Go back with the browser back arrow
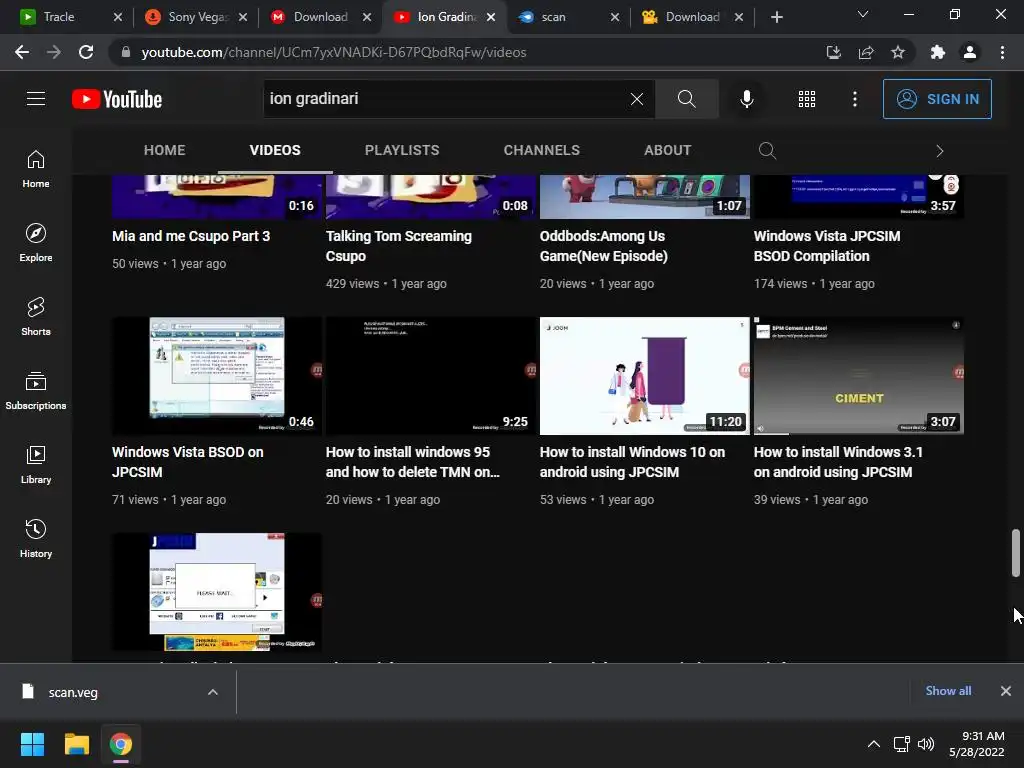This screenshot has height=768, width=1024. coord(22,52)
